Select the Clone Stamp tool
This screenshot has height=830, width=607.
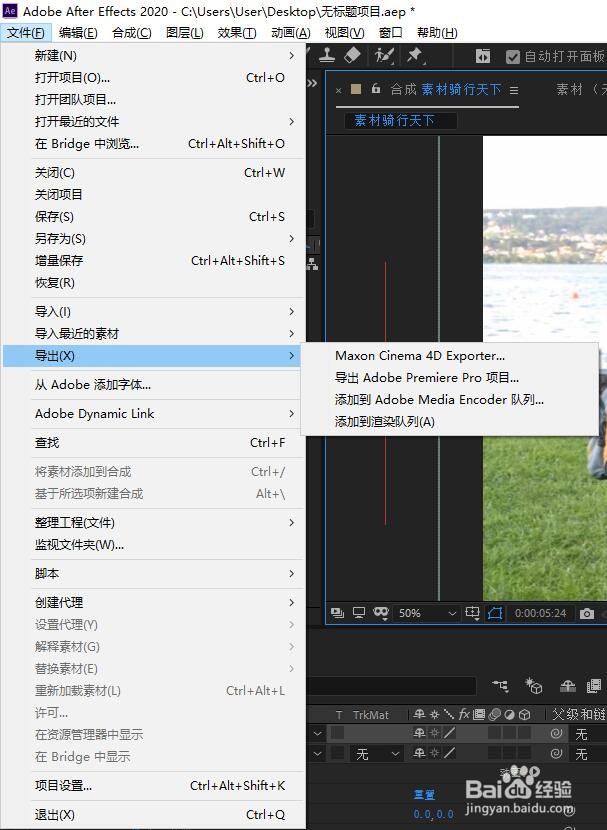(327, 55)
